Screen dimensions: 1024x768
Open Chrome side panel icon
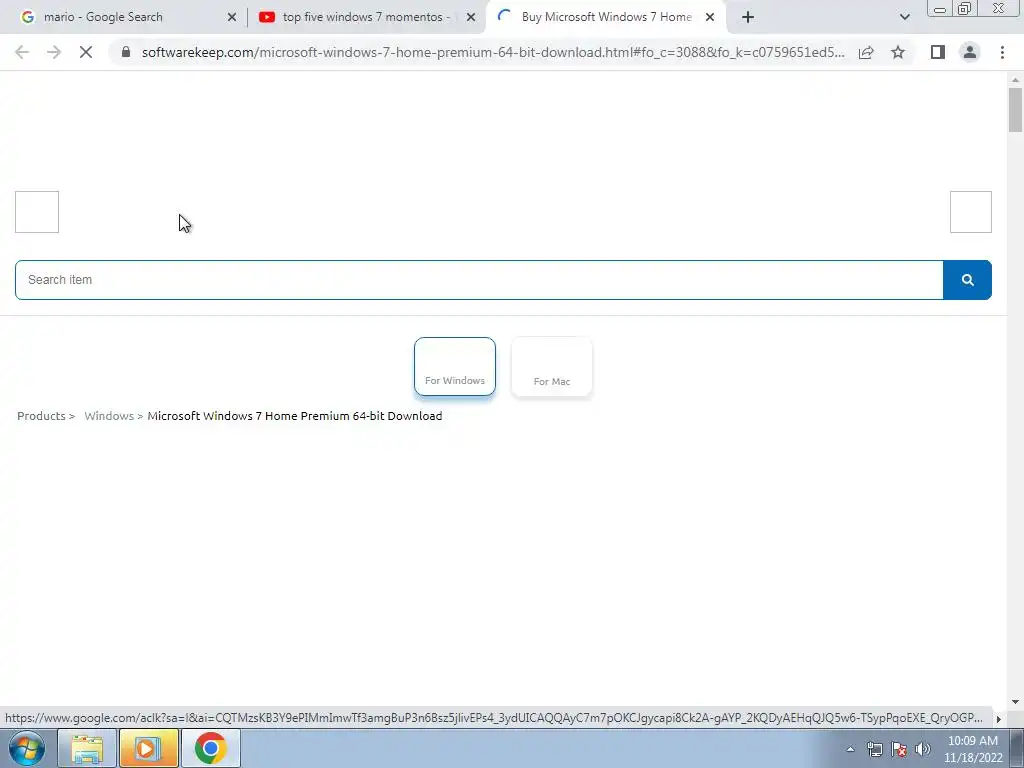tap(938, 52)
